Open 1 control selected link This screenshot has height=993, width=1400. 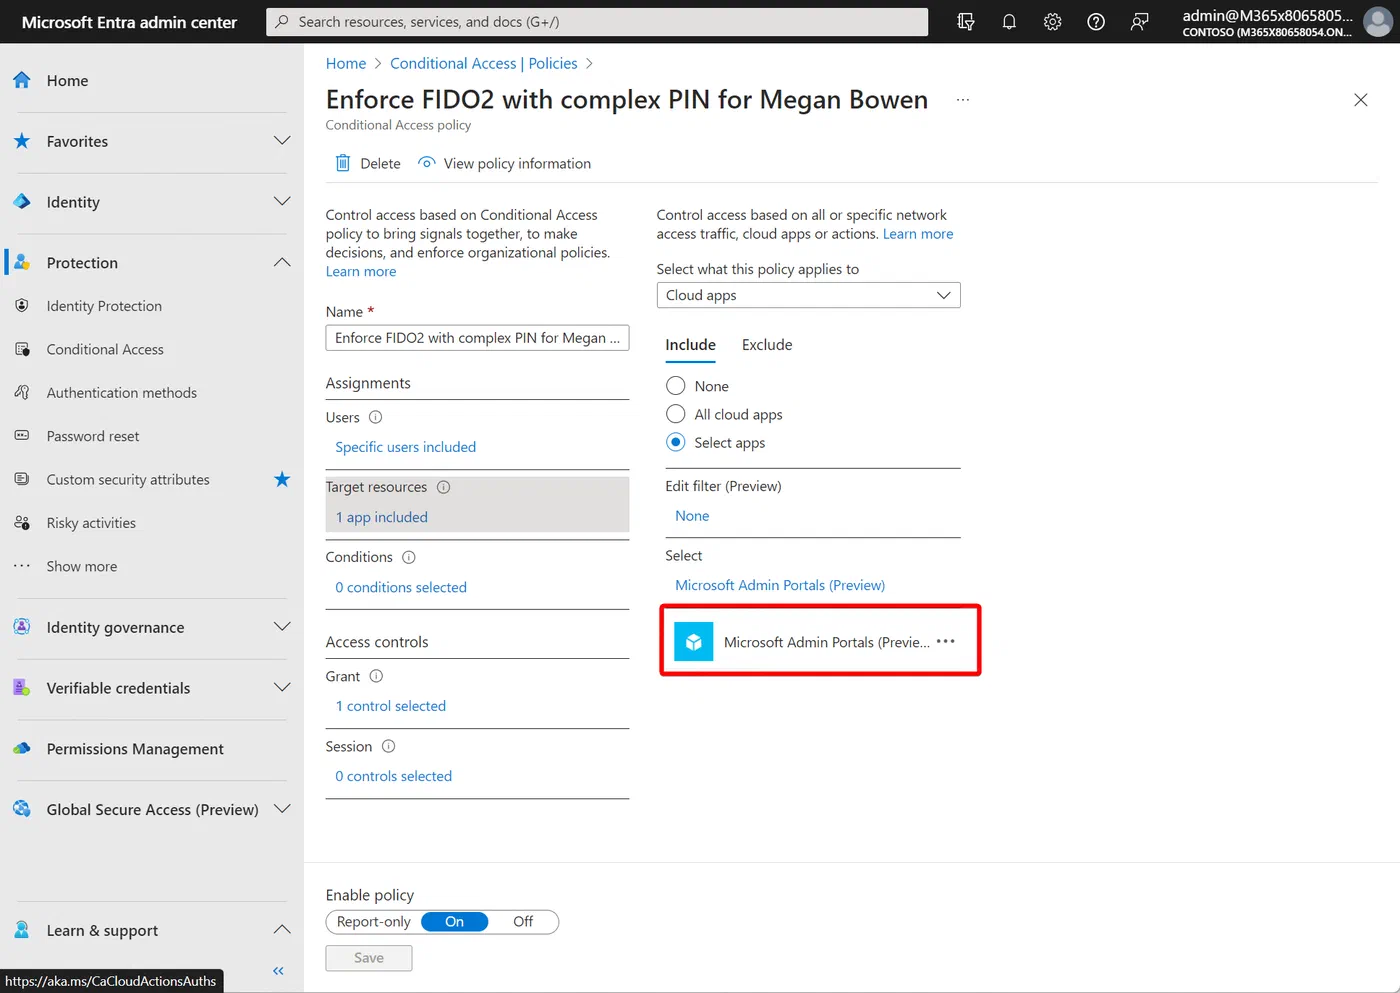click(391, 706)
